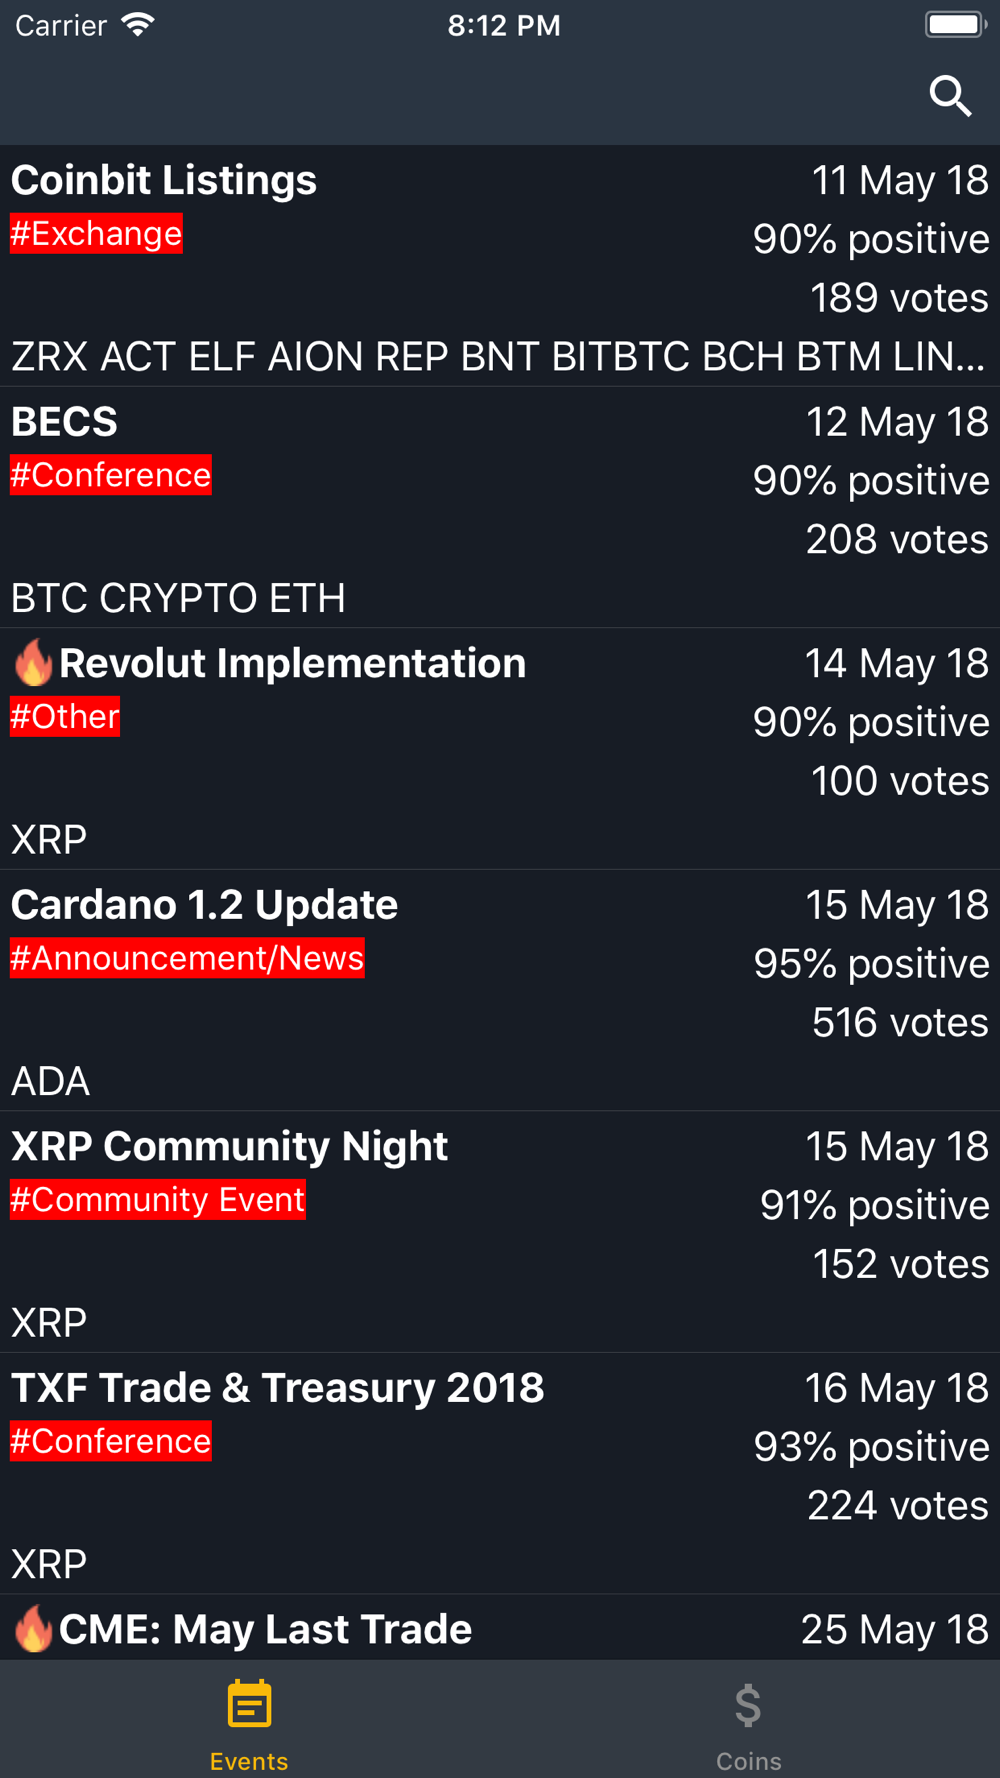Tap the ADA coin label

coord(50,1081)
